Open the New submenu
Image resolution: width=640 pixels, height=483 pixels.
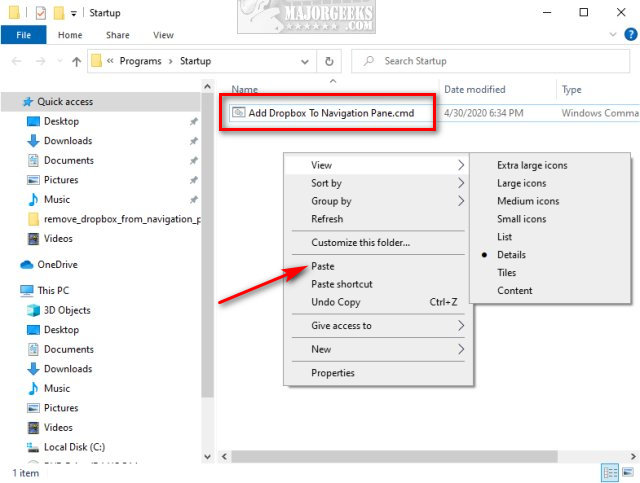(x=378, y=349)
